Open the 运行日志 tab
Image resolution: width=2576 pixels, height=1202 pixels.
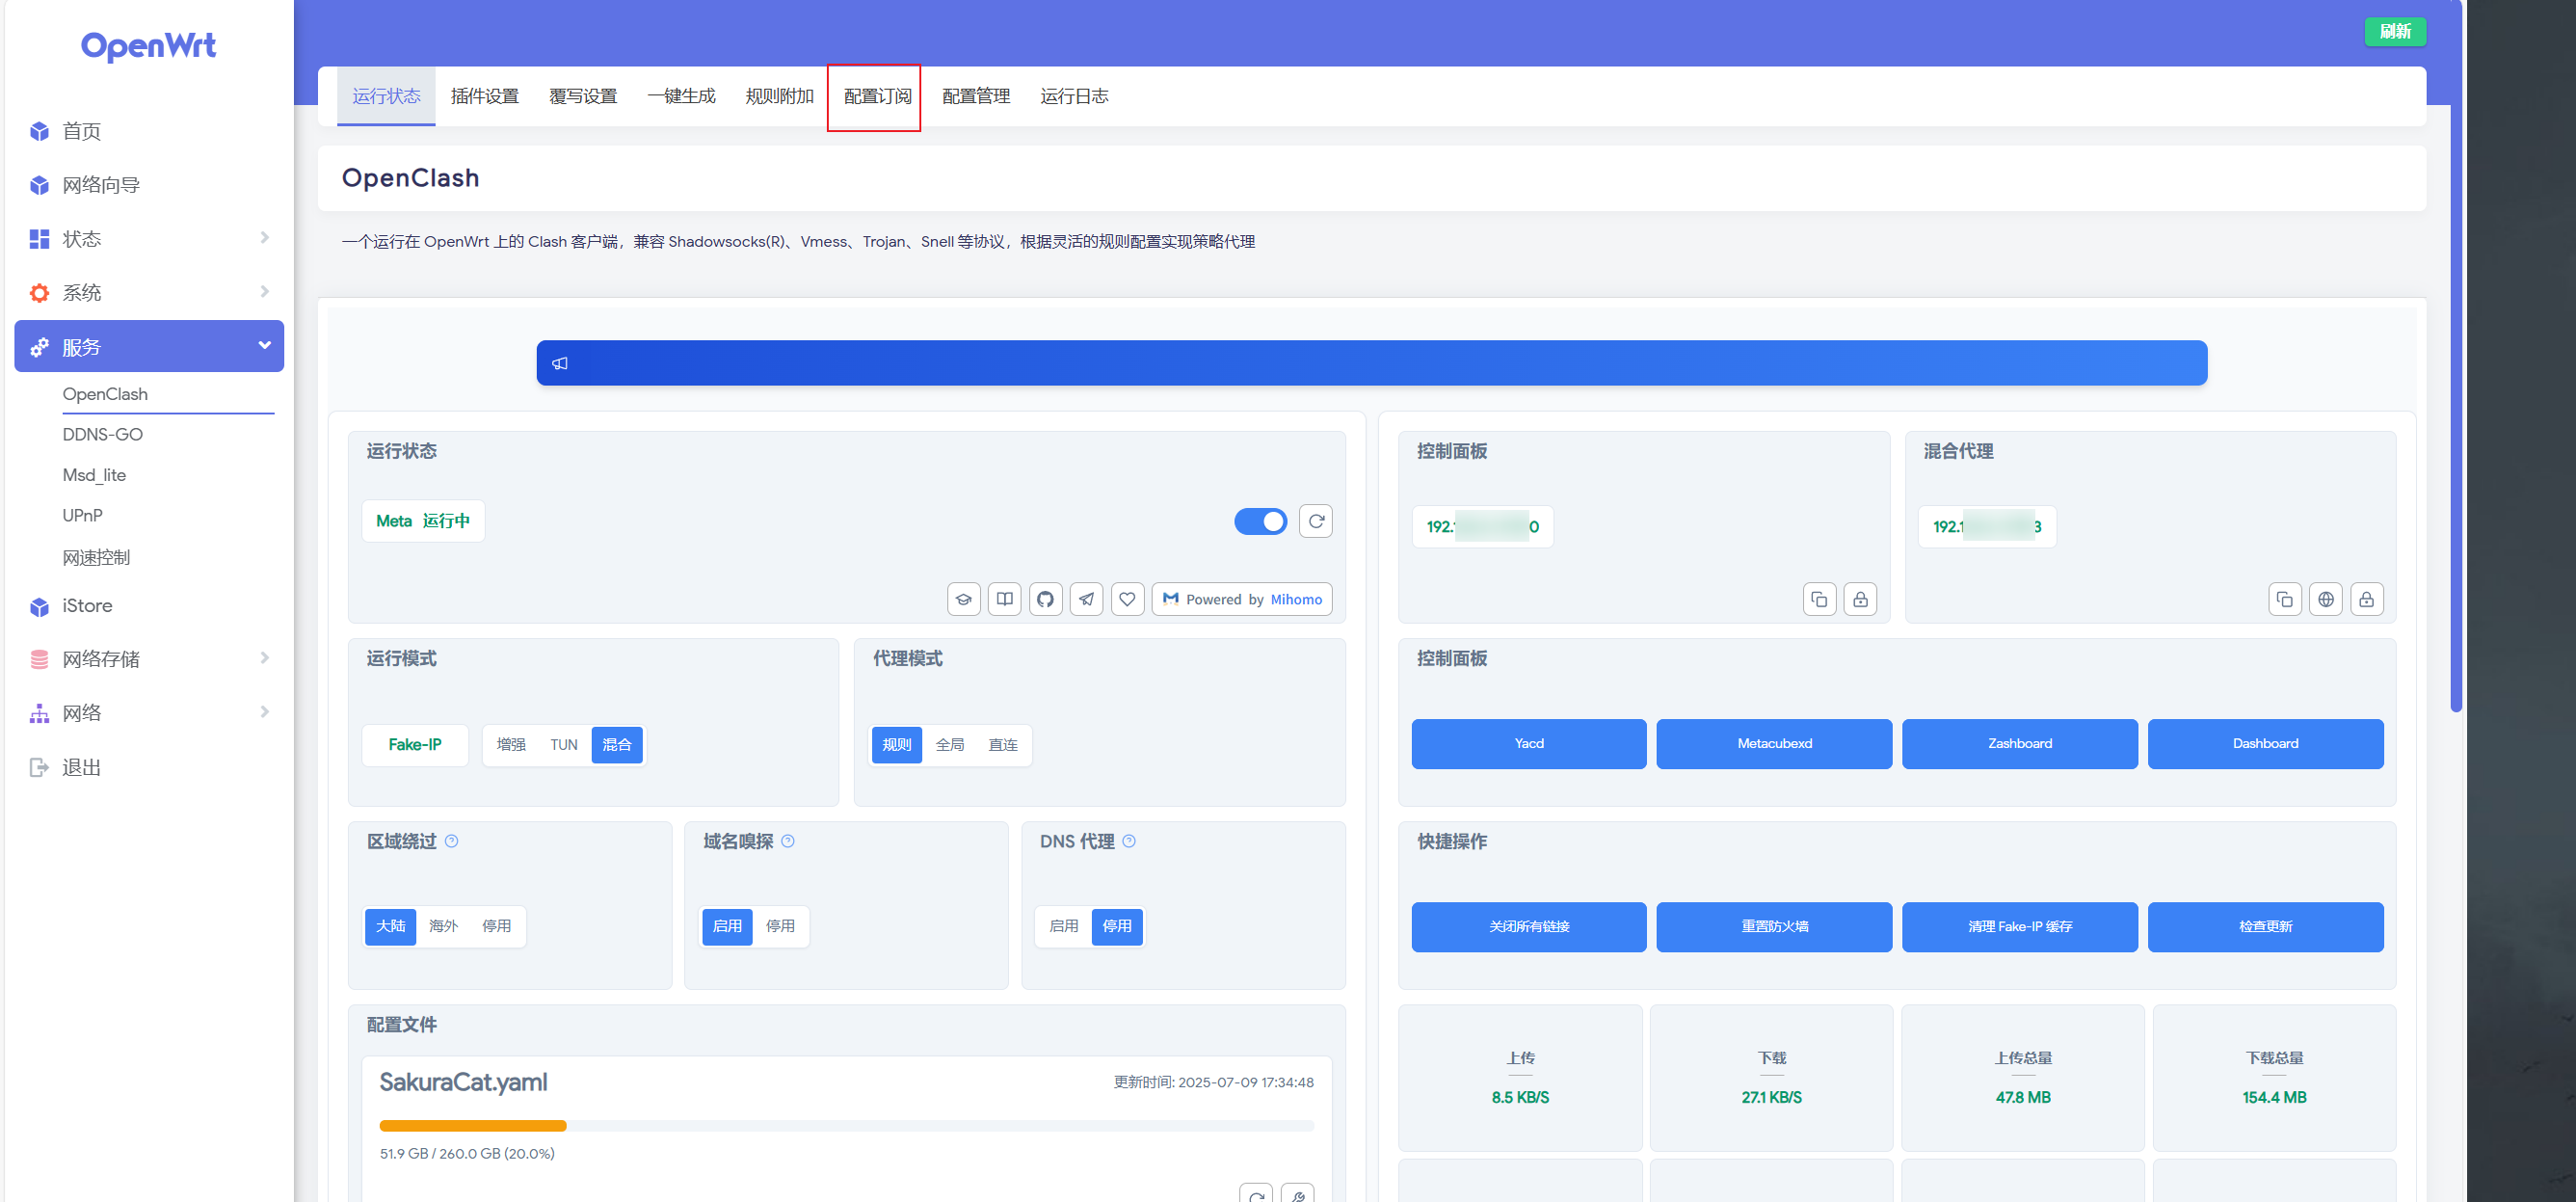[1074, 96]
